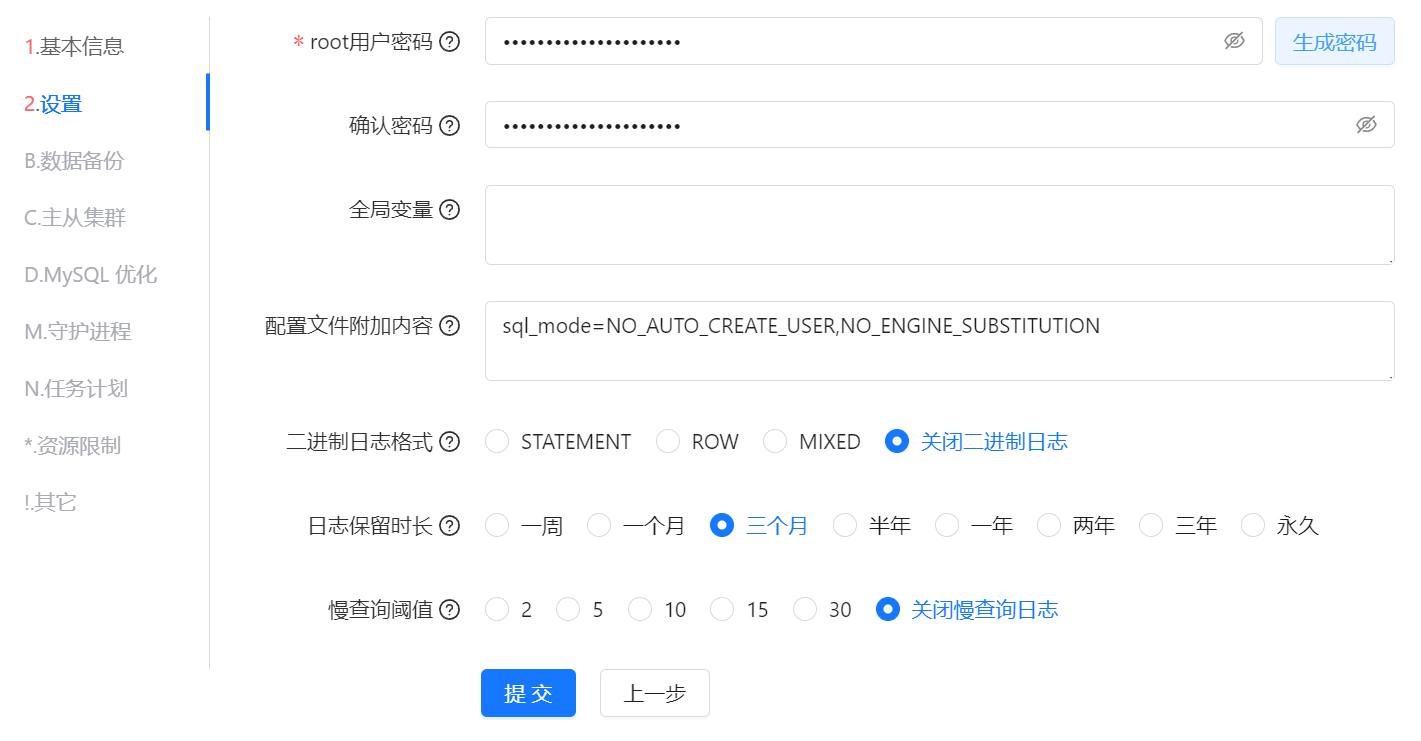Set slow query threshold to 2
The height and width of the screenshot is (741, 1421).
coord(497,609)
